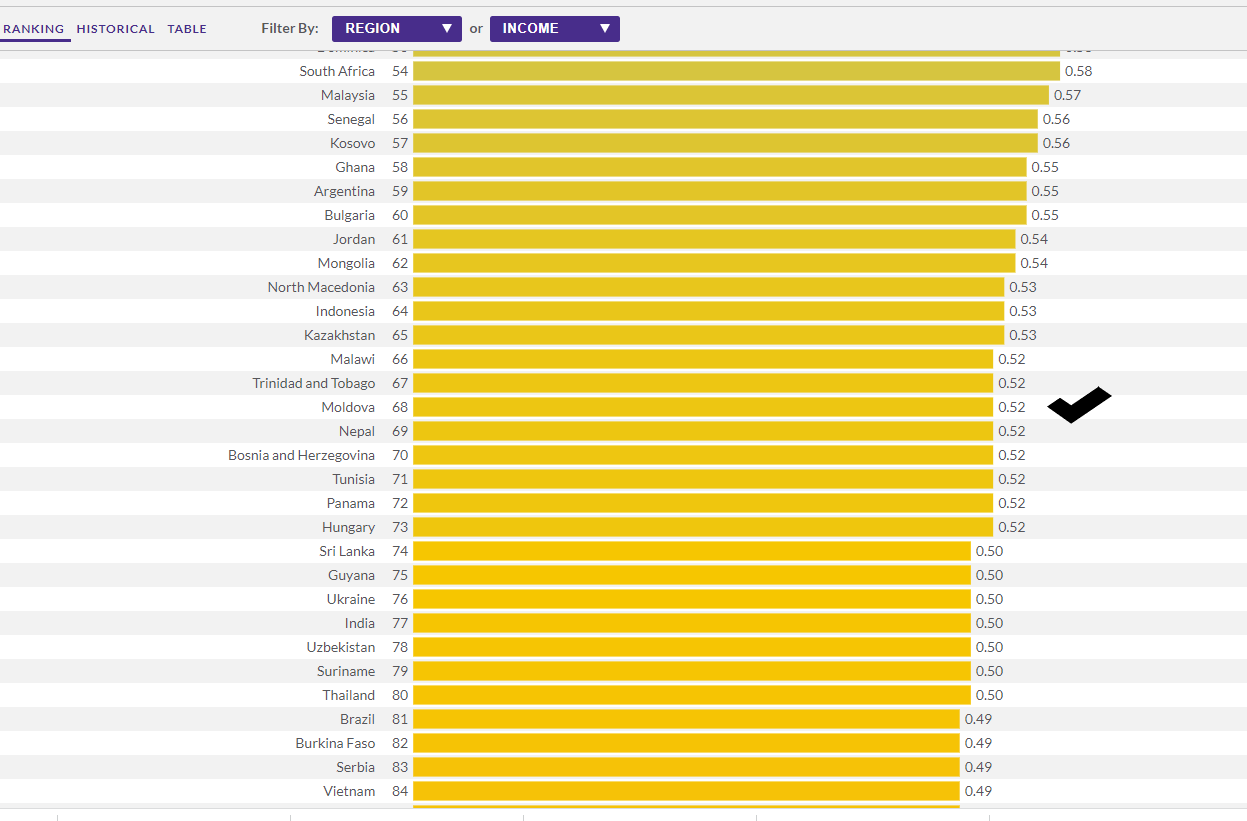Click the 0.54 score next to Jordan
The height and width of the screenshot is (821, 1247).
coord(1034,239)
